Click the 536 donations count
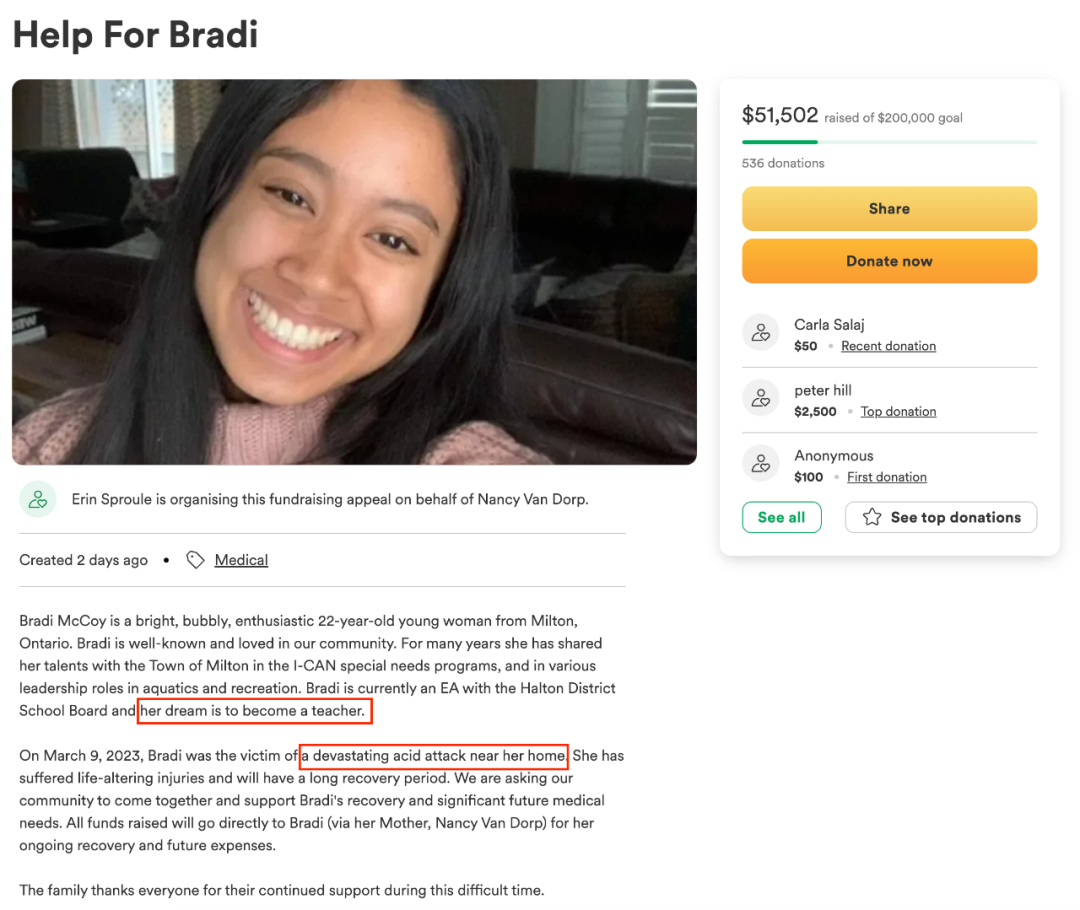Image resolution: width=1080 pixels, height=910 pixels. (783, 163)
